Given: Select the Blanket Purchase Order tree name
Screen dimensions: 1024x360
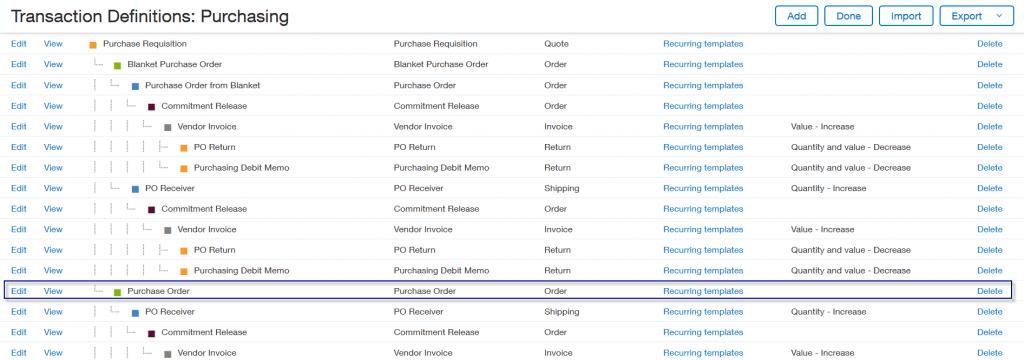Looking at the screenshot, I should (x=174, y=64).
